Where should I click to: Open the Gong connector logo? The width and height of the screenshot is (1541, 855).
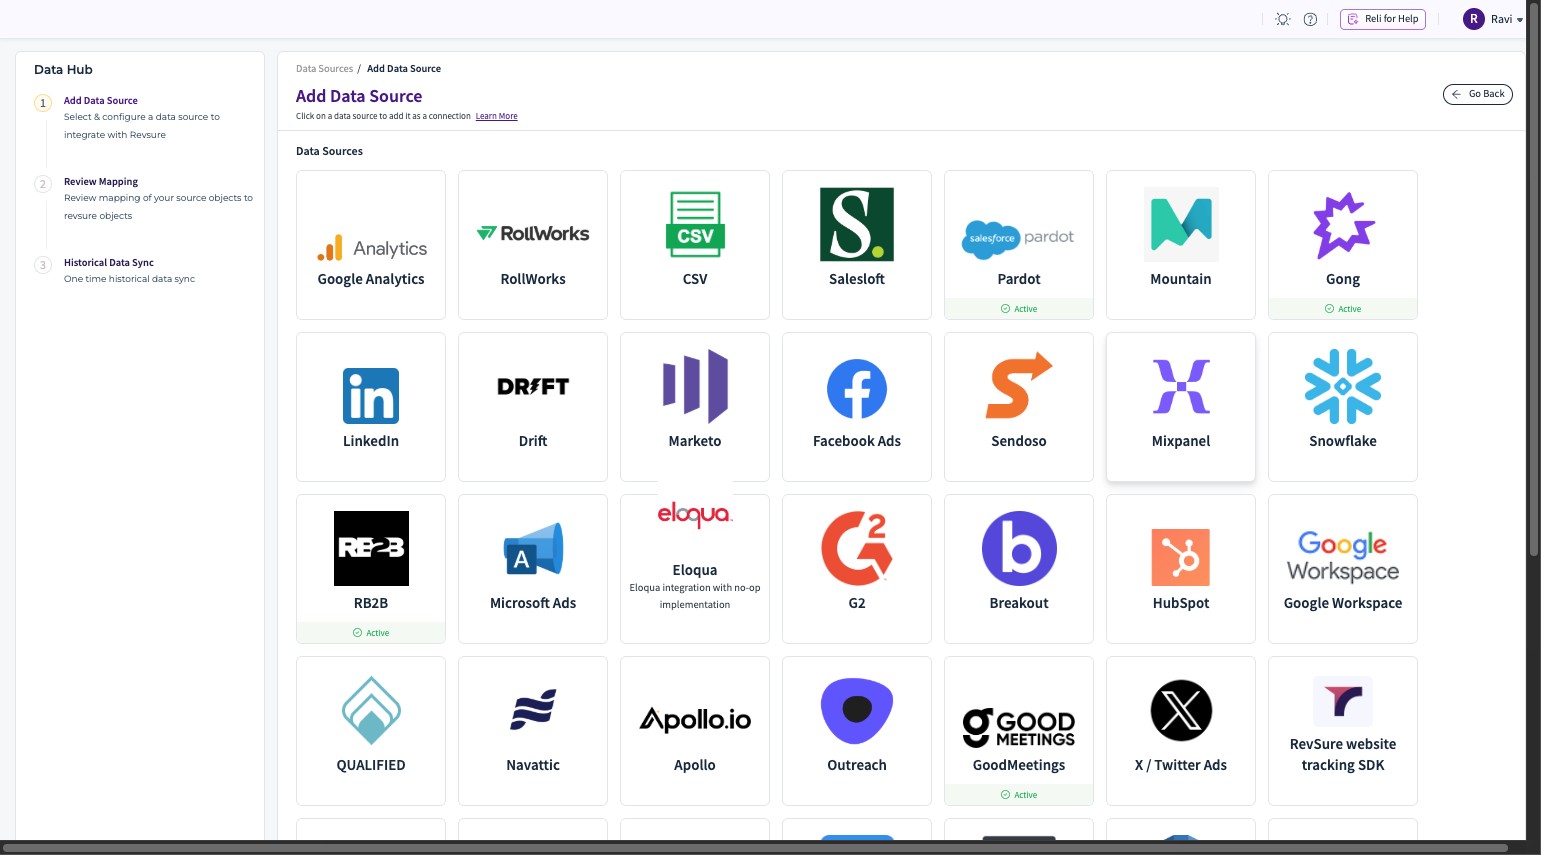tap(1343, 226)
